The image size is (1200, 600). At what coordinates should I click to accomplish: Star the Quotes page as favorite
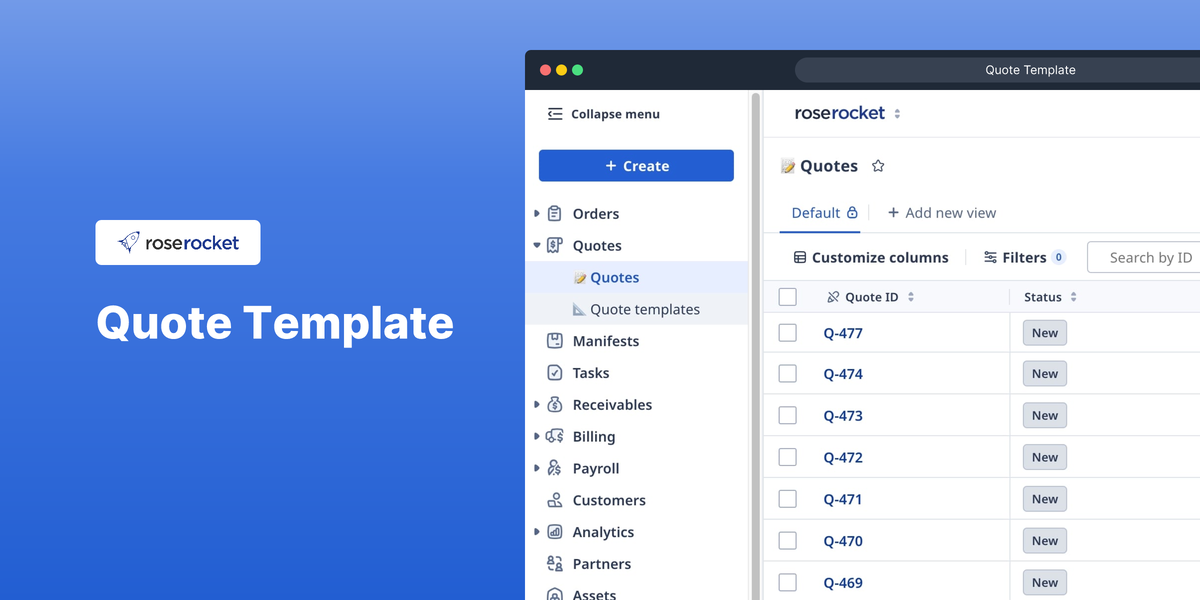(878, 166)
